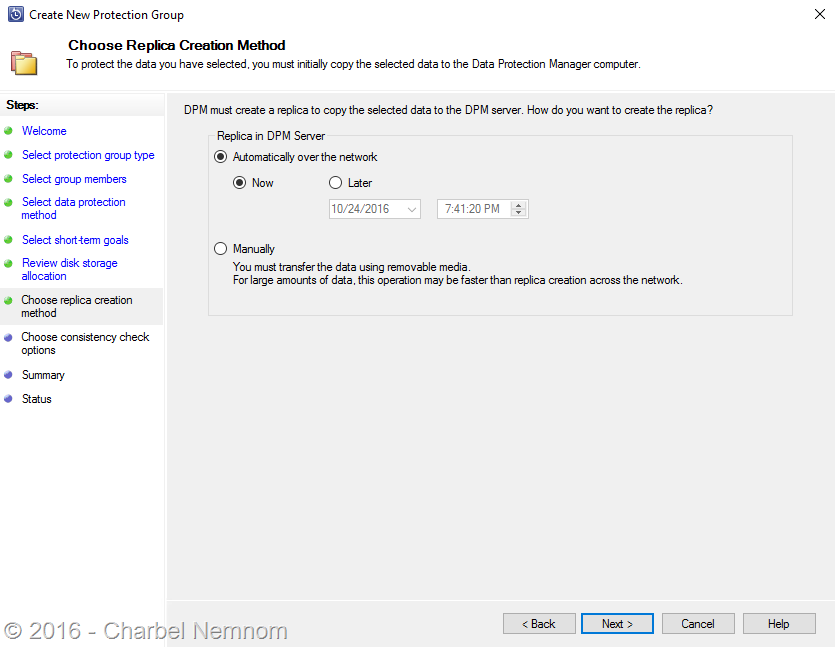Viewport: 835px width, 647px height.
Task: Click 'Choose replica creation method' step
Action: click(77, 306)
